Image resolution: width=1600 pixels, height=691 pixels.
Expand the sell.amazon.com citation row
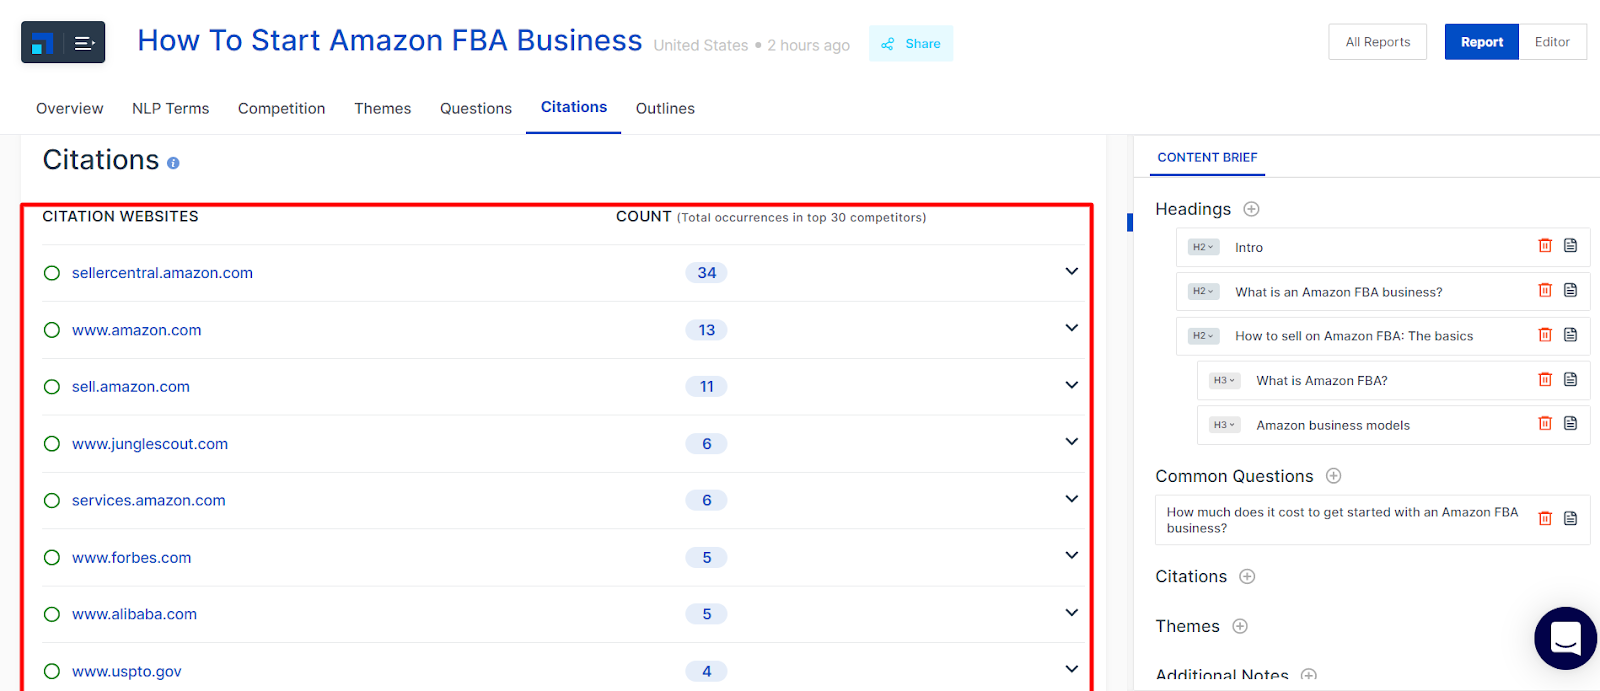tap(1071, 385)
